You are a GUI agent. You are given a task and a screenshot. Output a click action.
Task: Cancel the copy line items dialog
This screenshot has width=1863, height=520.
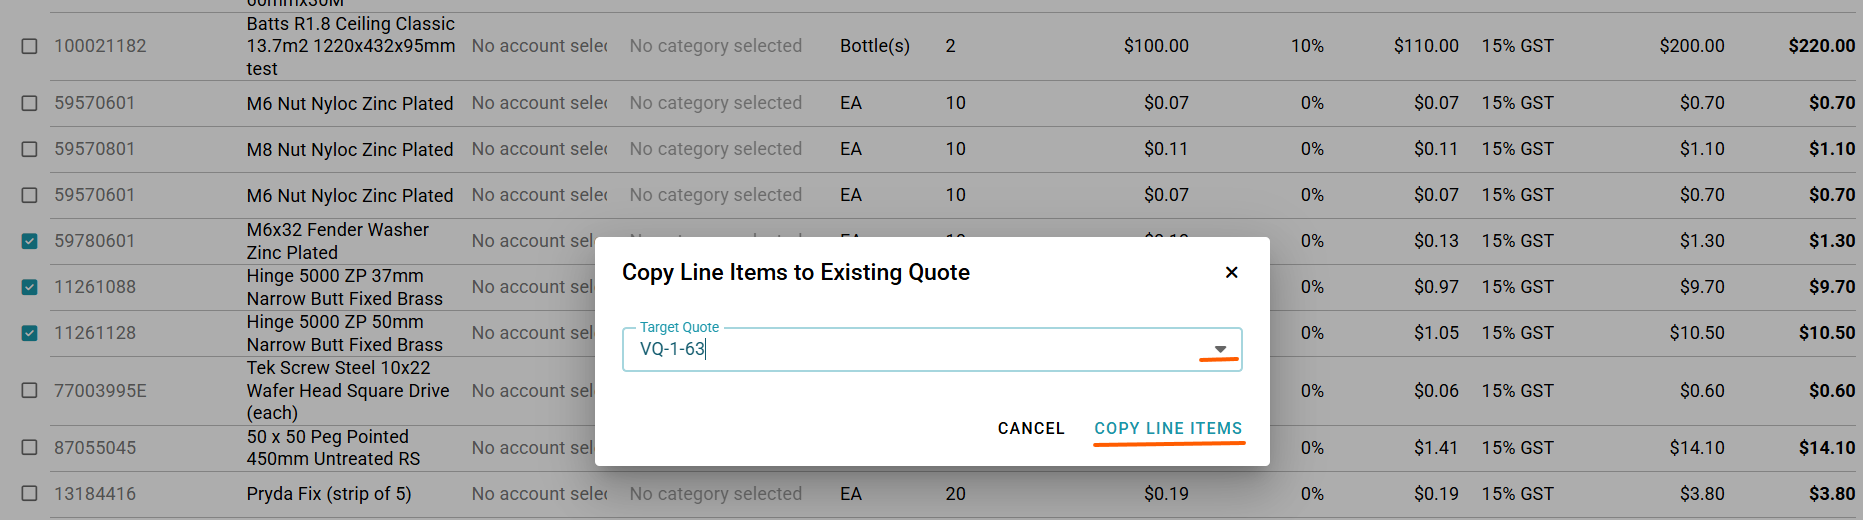(x=1030, y=428)
